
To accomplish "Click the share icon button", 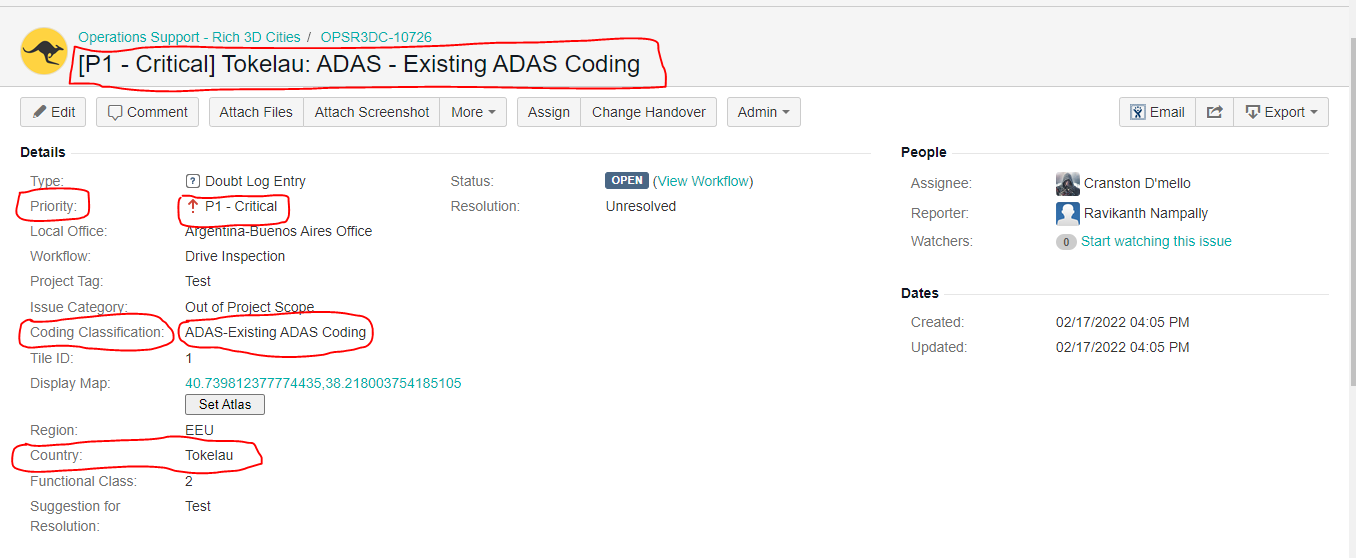I will click(x=1214, y=112).
